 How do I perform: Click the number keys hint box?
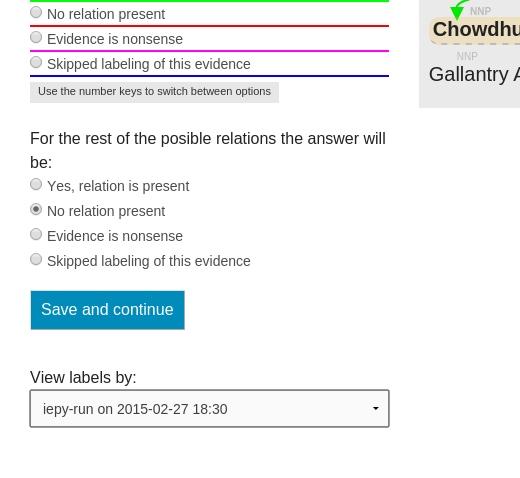click(x=154, y=92)
